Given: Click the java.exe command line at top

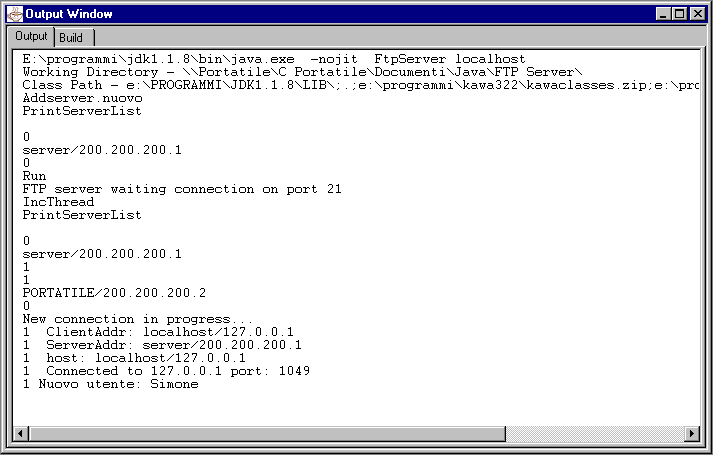Looking at the screenshot, I should 273,60.
